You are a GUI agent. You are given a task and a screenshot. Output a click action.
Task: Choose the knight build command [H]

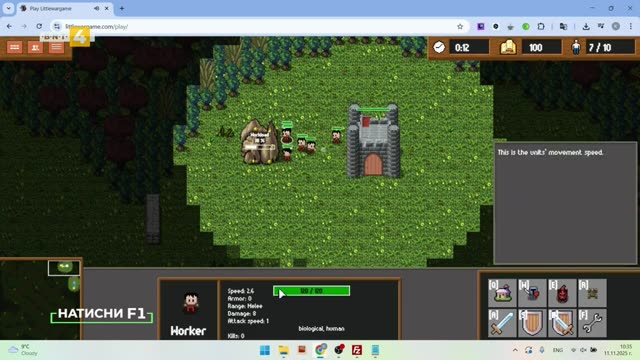pos(532,293)
